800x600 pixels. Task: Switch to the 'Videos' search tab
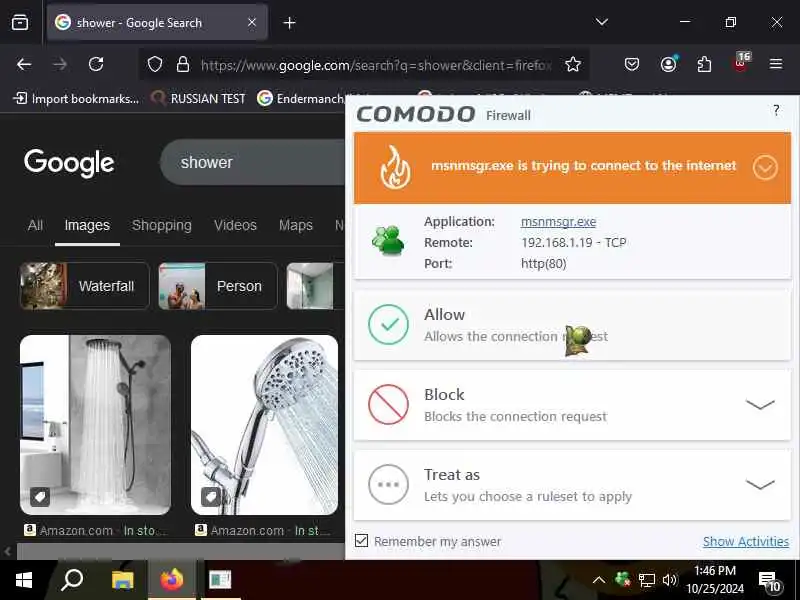pyautogui.click(x=235, y=225)
